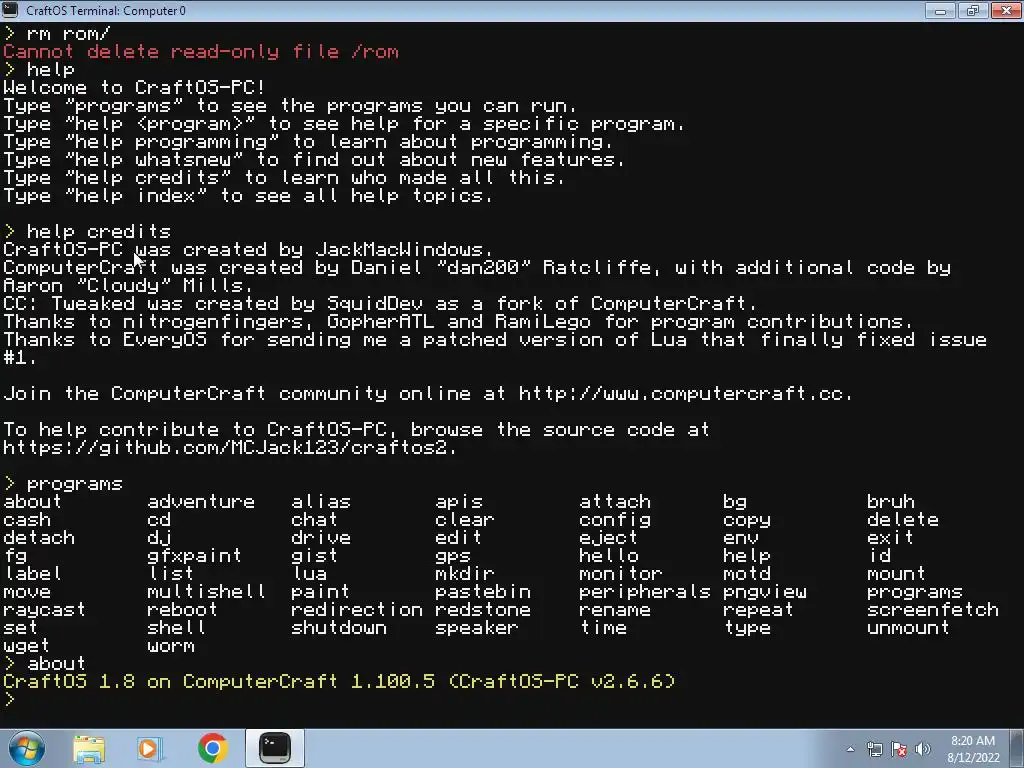Click CraftOS Terminal title bar icon
This screenshot has height=768, width=1024.
pyautogui.click(x=10, y=10)
